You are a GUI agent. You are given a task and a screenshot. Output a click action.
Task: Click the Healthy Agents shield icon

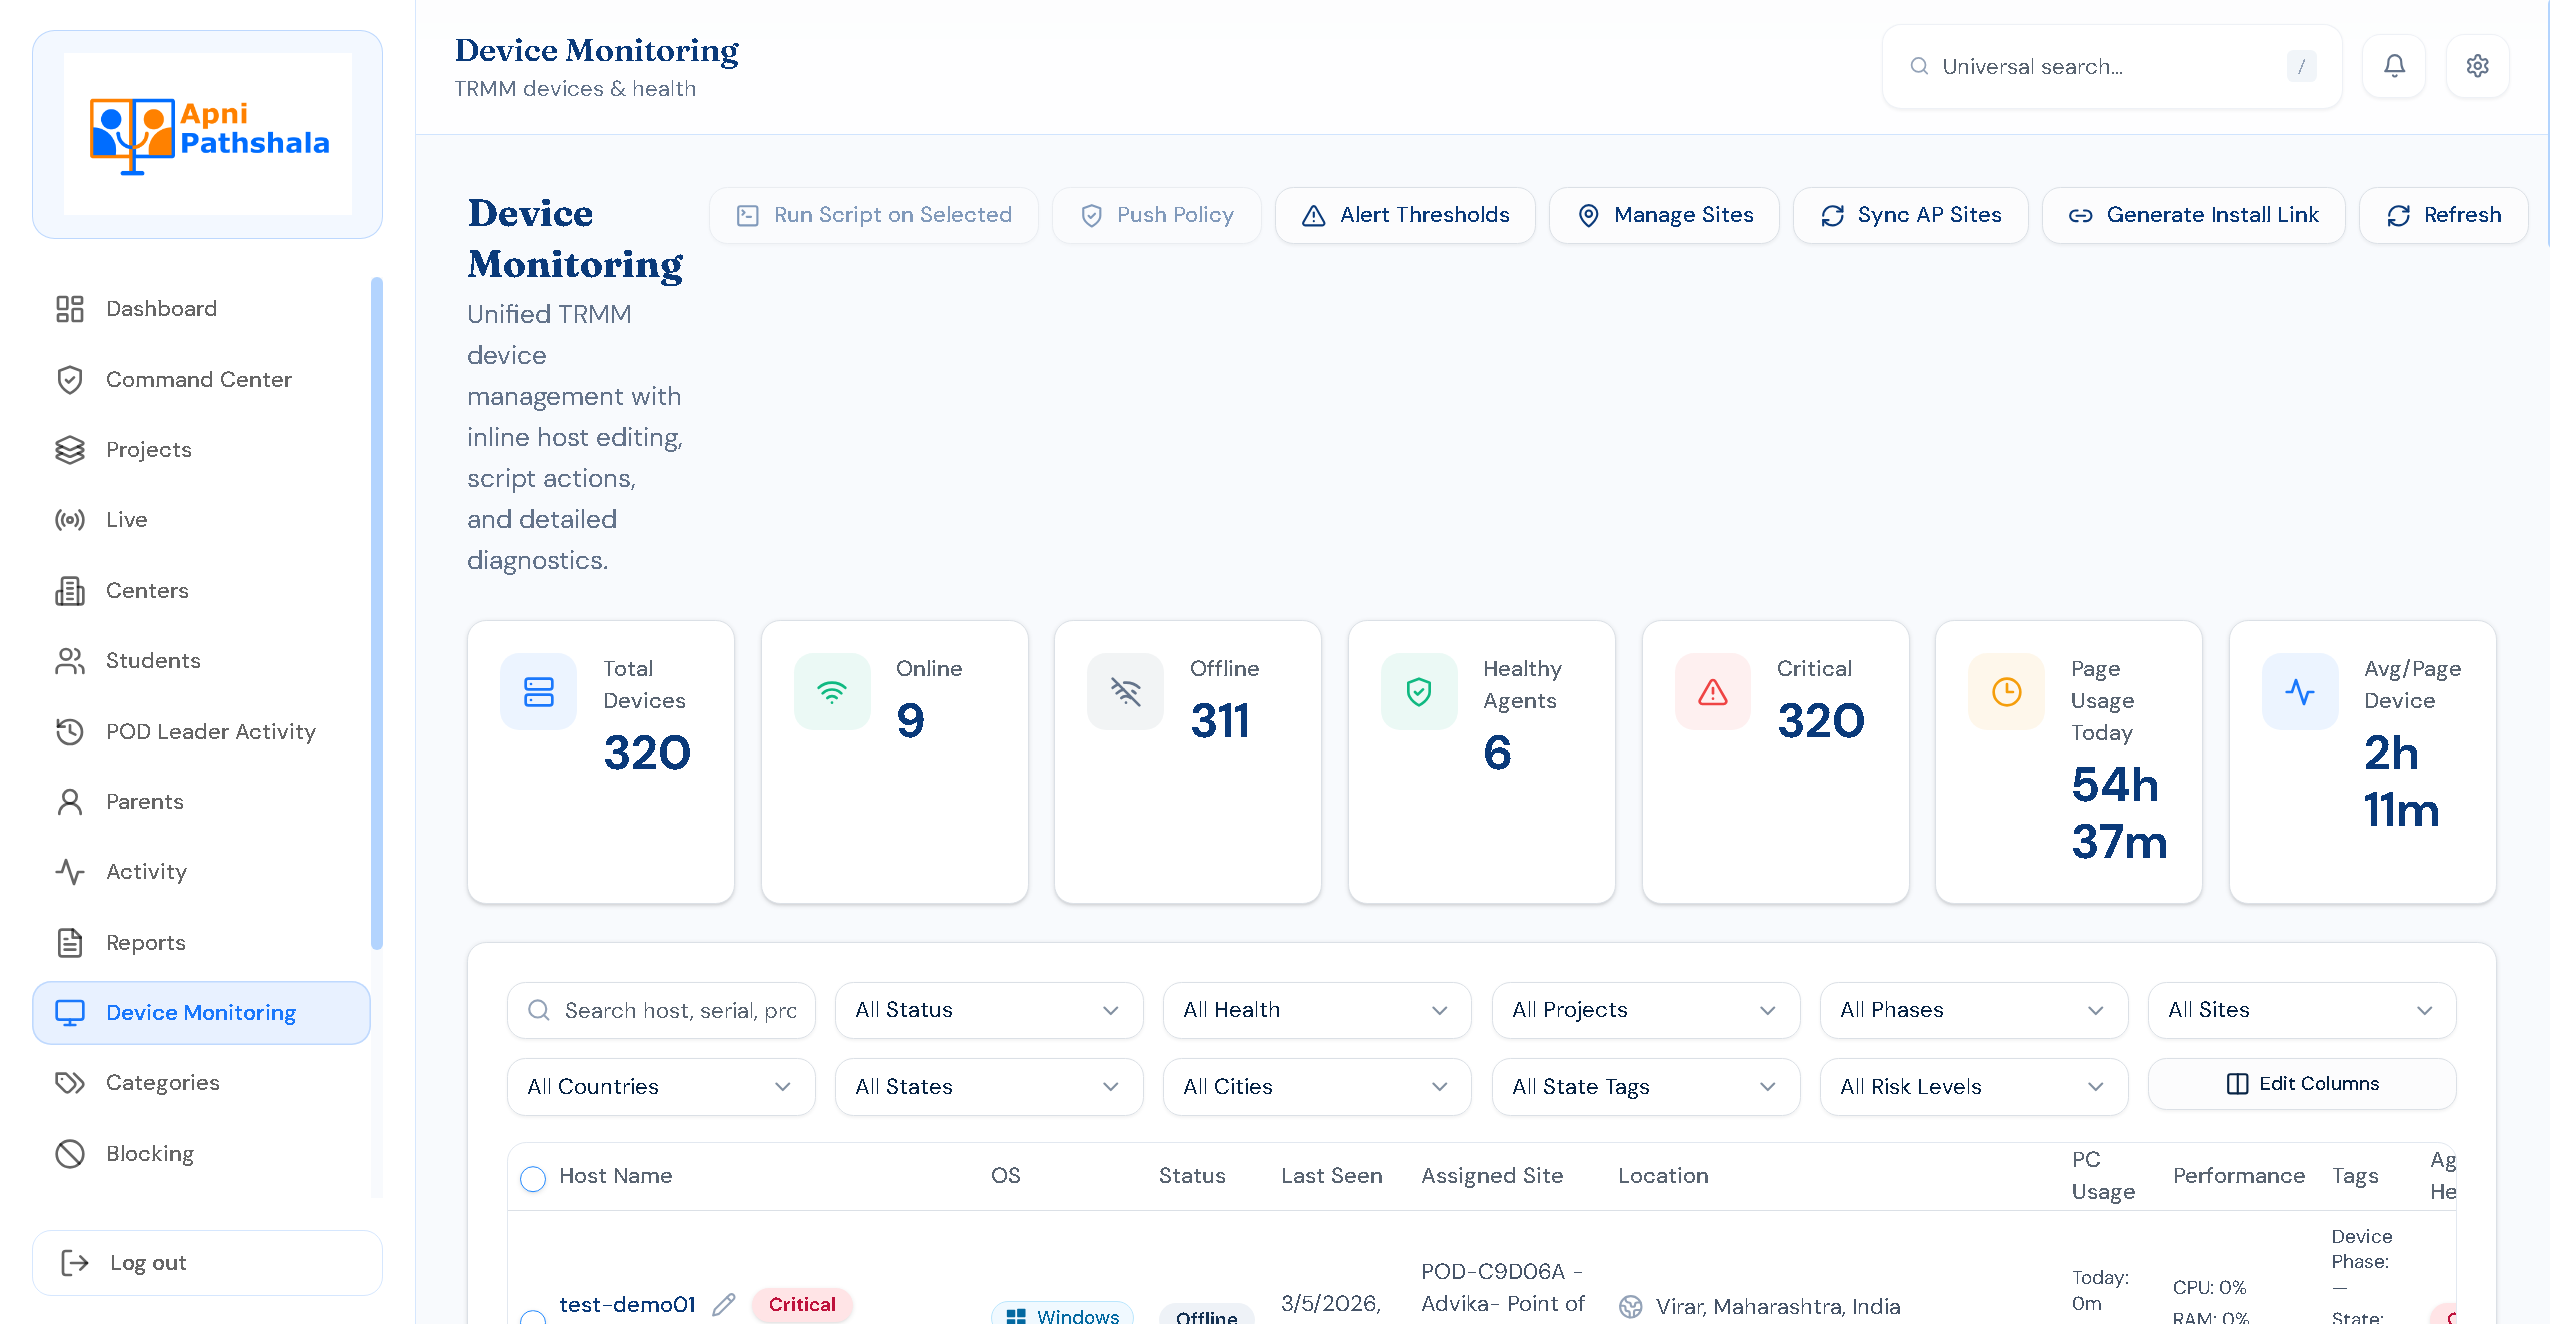click(1418, 691)
